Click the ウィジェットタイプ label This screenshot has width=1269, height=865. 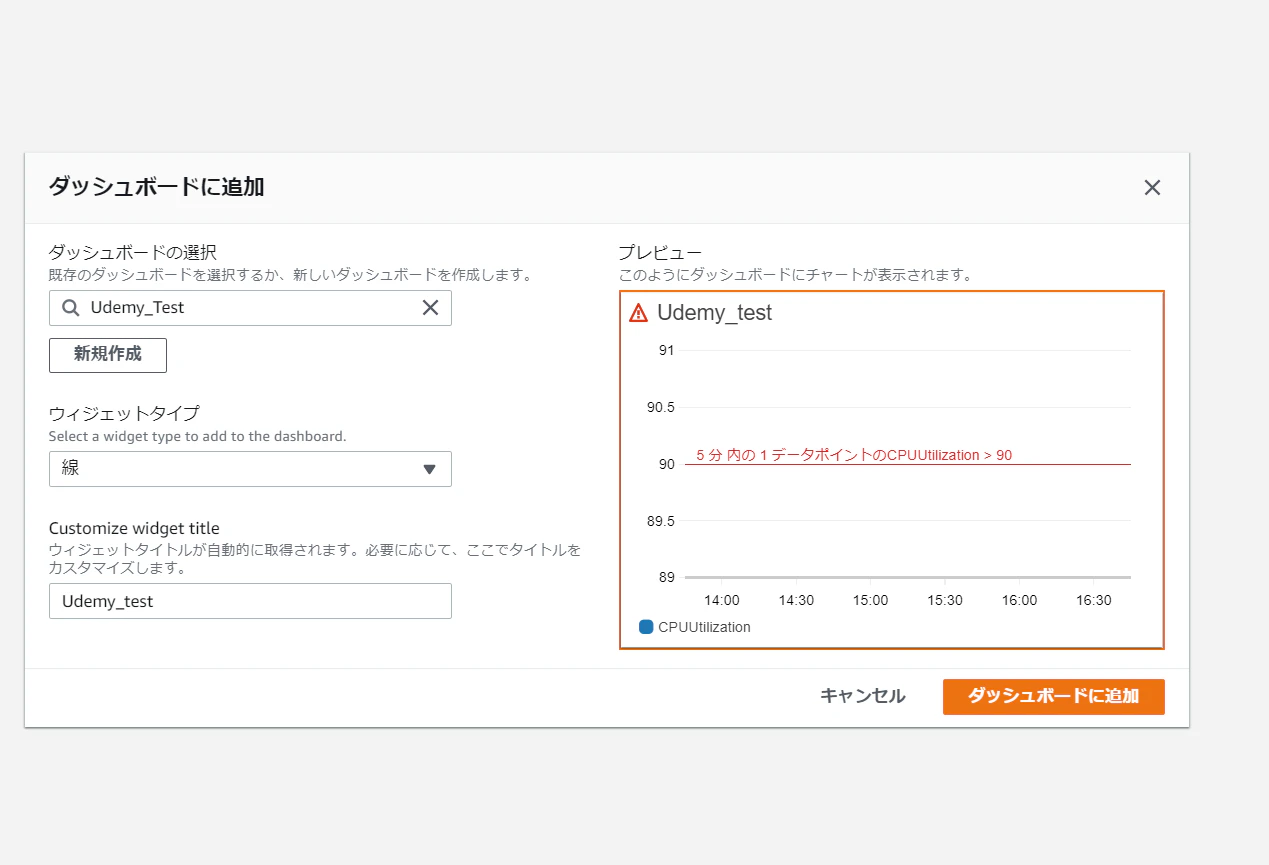click(x=124, y=413)
